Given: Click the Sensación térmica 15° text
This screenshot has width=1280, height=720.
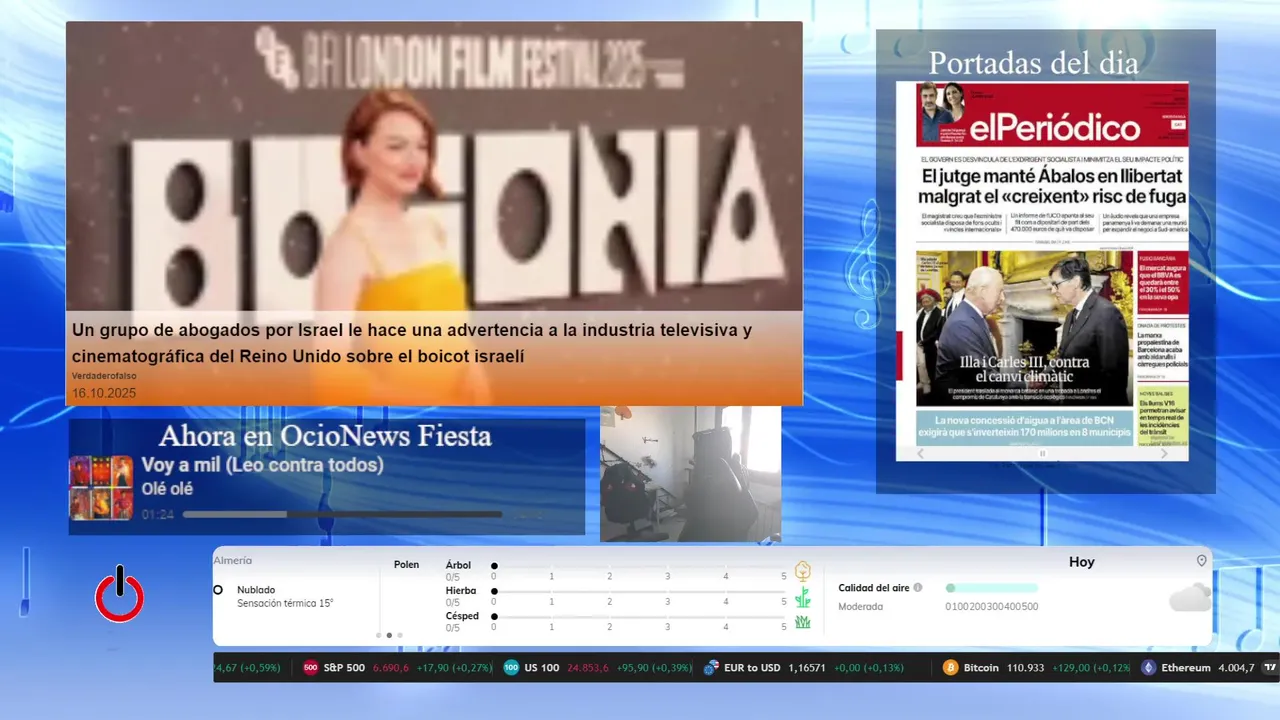Looking at the screenshot, I should point(285,603).
